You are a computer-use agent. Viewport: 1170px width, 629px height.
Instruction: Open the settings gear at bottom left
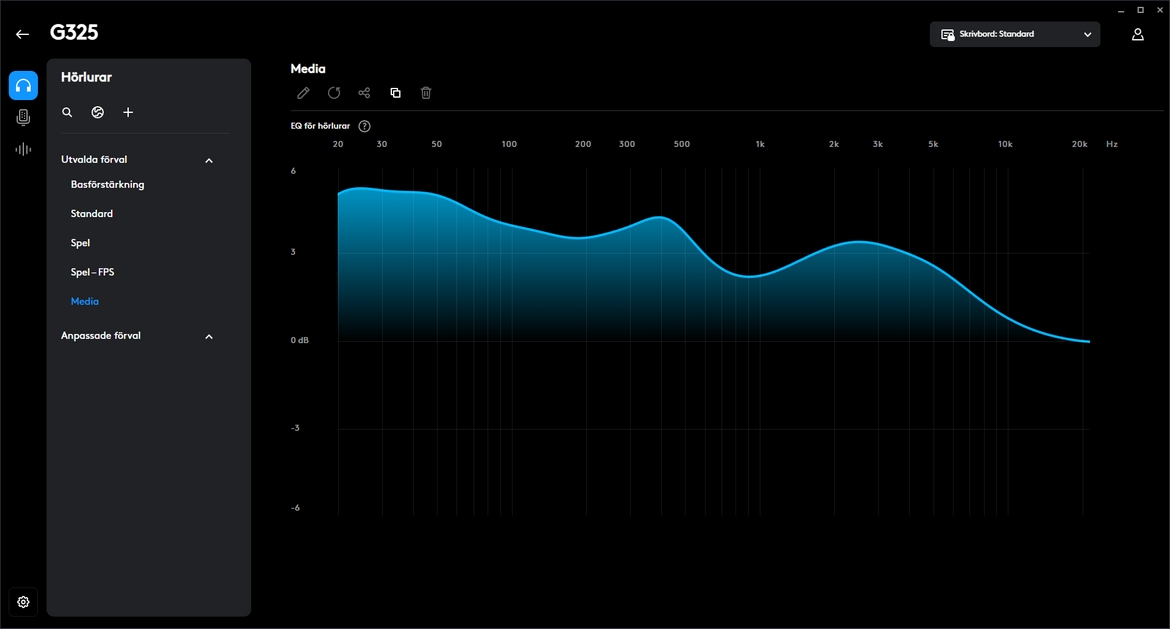pos(23,602)
